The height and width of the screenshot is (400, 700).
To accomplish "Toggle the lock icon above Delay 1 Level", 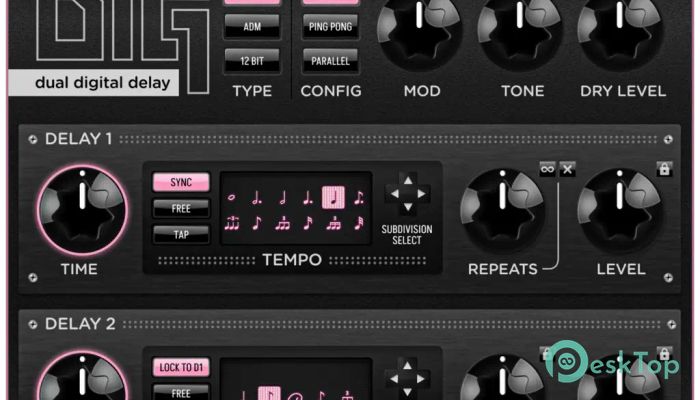I will tap(664, 169).
